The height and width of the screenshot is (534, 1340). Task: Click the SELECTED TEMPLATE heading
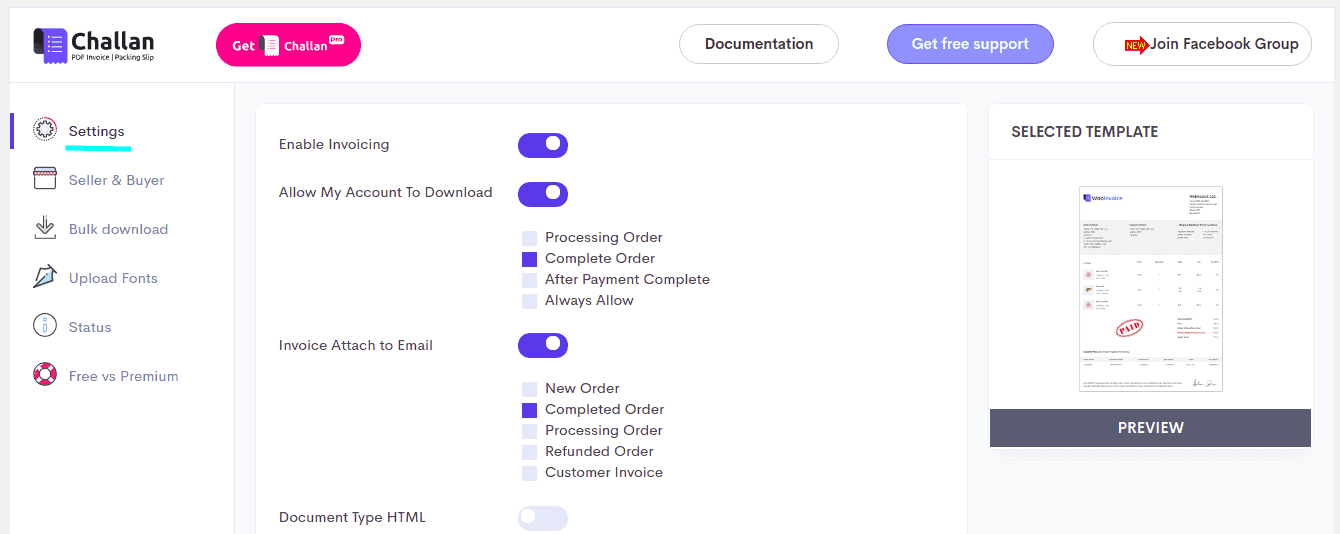coord(1085,132)
